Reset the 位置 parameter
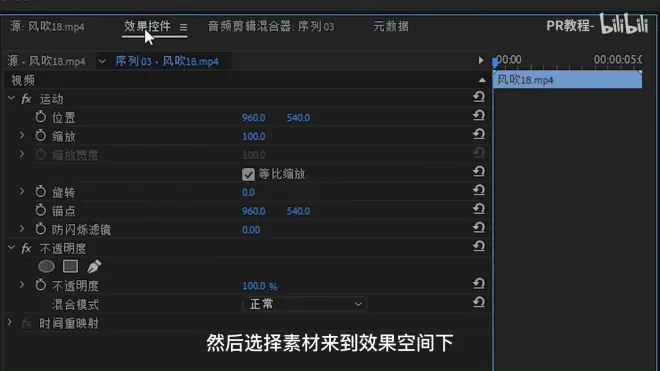The width and height of the screenshot is (660, 371). click(x=479, y=116)
